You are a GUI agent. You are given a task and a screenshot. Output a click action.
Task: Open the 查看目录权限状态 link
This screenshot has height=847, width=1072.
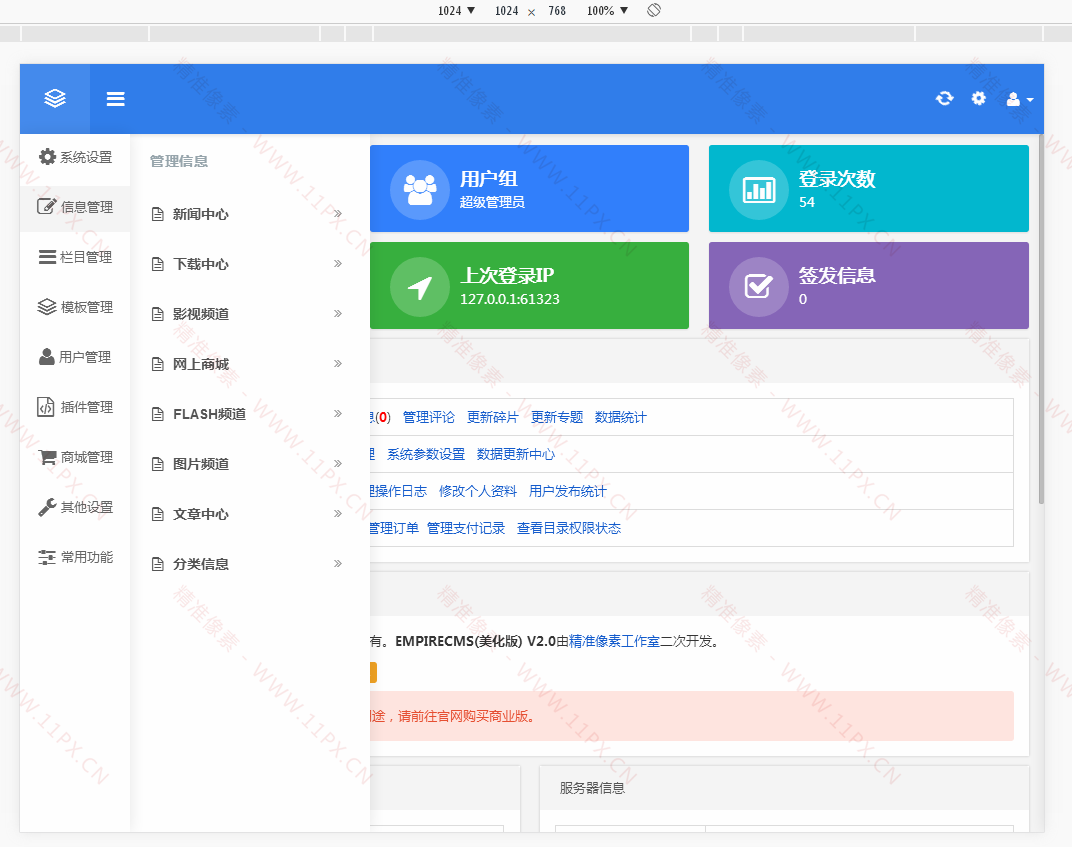569,528
